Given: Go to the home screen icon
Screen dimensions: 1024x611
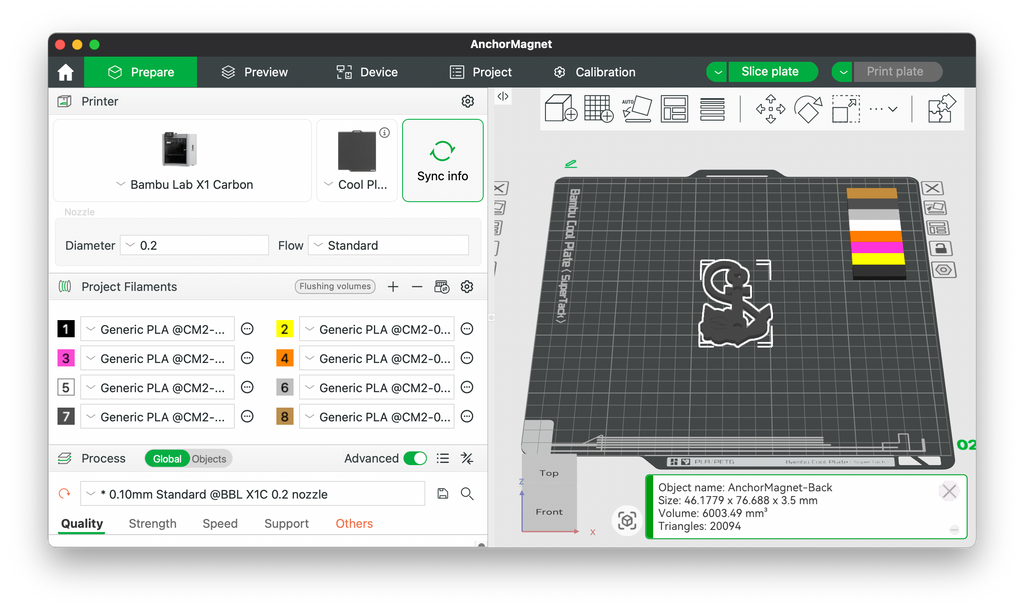Looking at the screenshot, I should [65, 72].
